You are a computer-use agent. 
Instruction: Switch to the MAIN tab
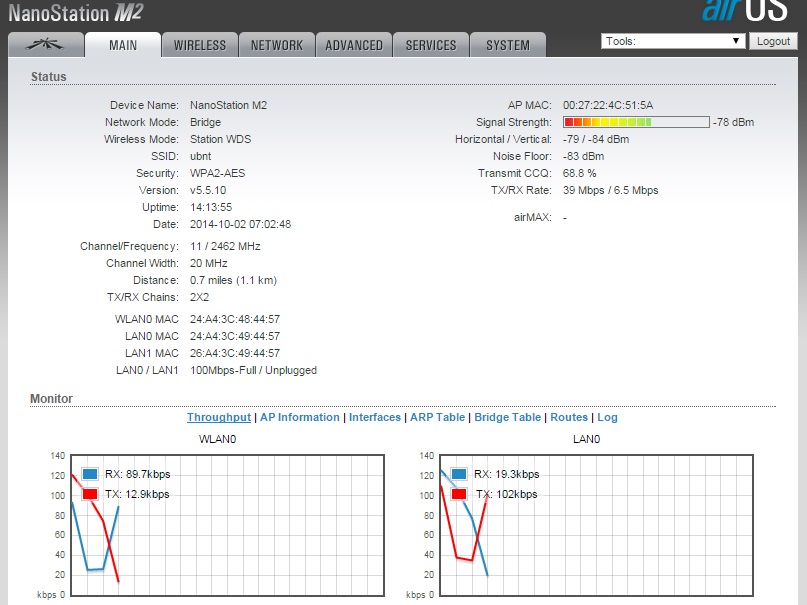(x=123, y=45)
